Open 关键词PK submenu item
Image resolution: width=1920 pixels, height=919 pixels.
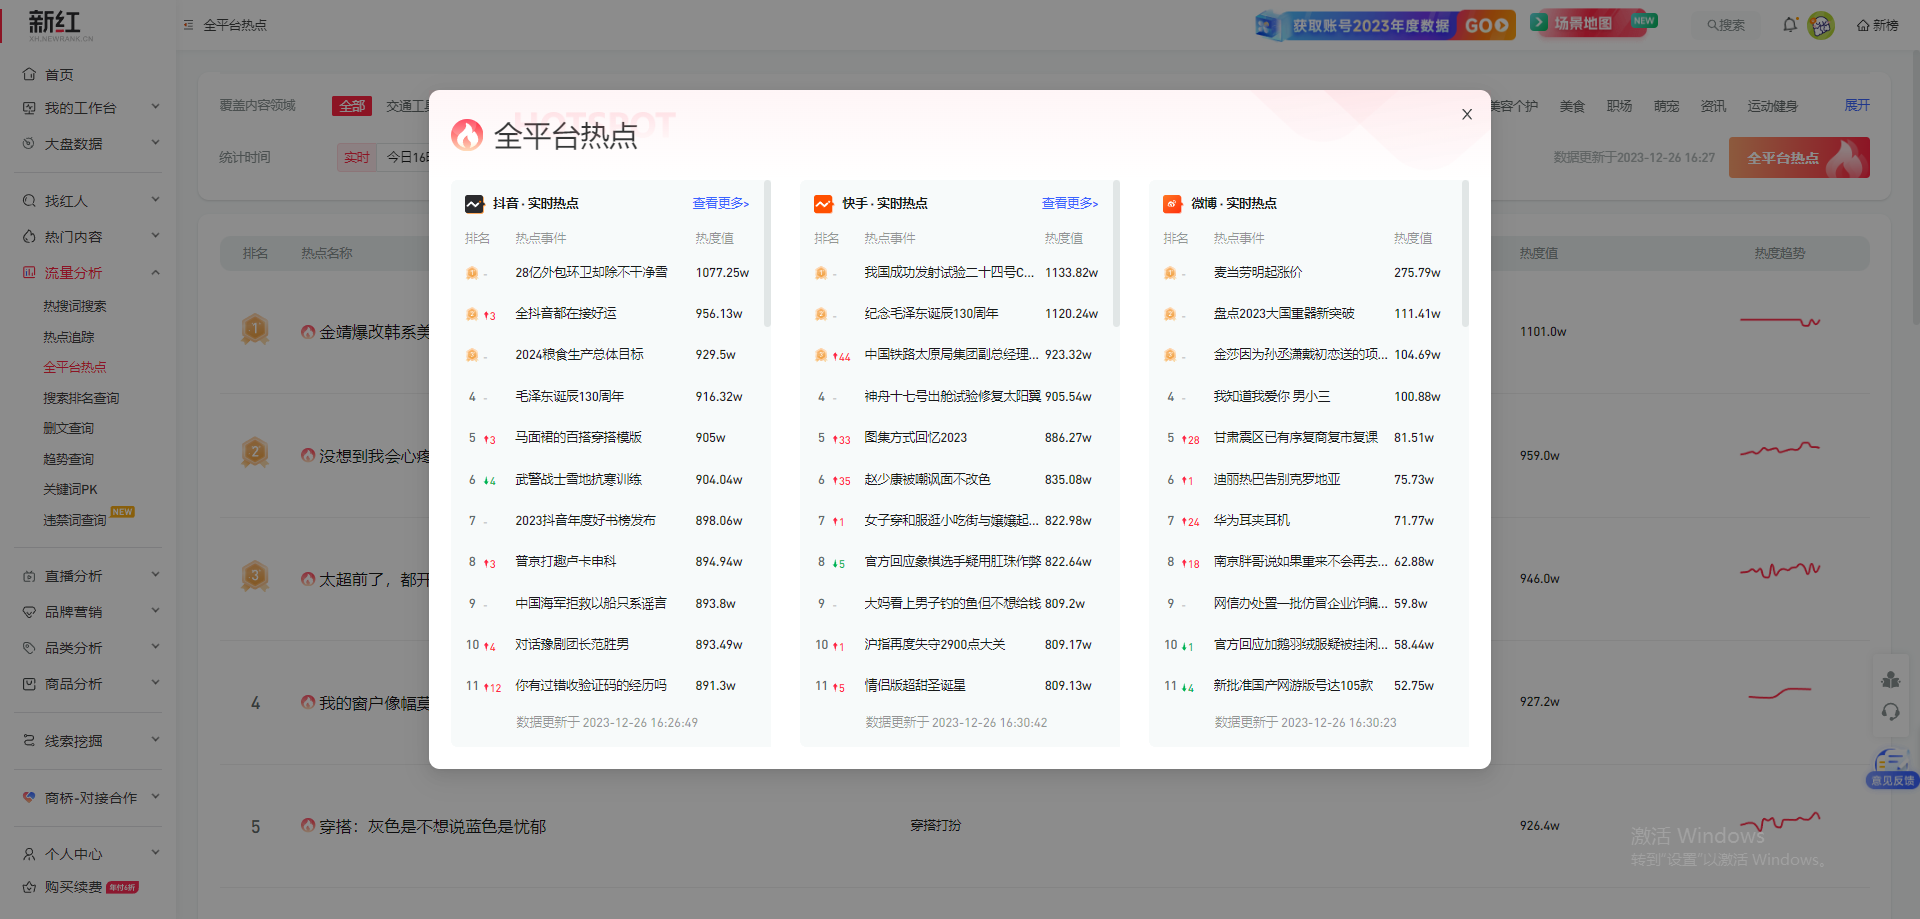[x=71, y=489]
